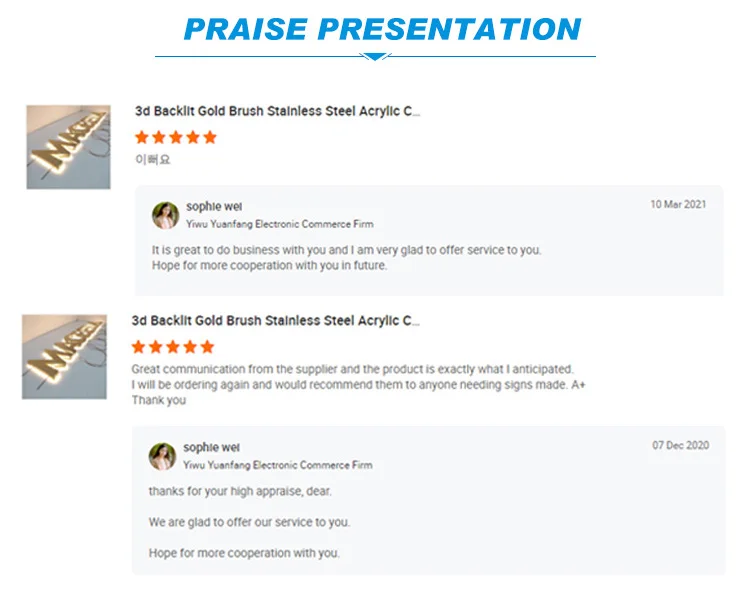Click sophie wei's avatar in second reply

pyautogui.click(x=162, y=457)
